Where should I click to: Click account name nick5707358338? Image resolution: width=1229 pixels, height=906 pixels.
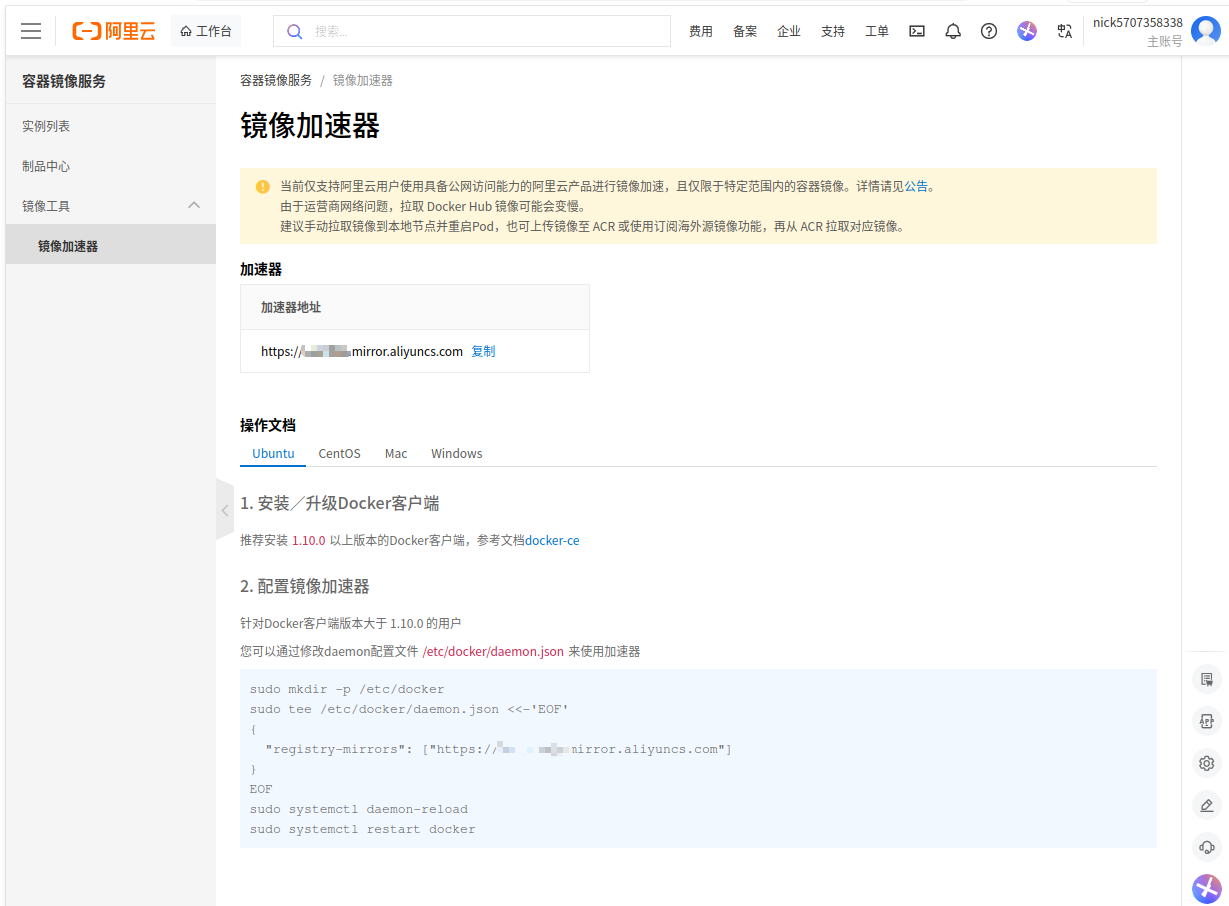click(1138, 22)
